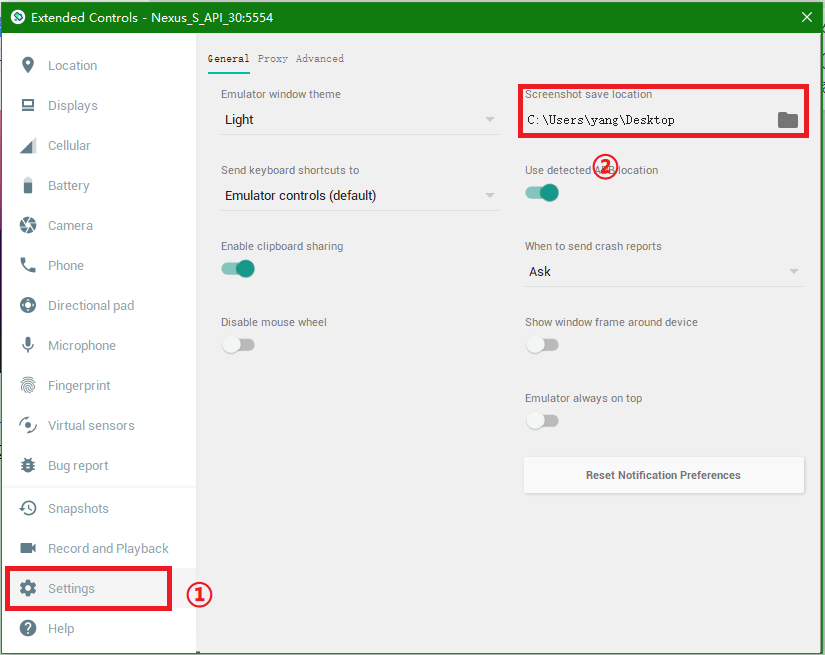Open Send keyboard shortcuts to dropdown
The width and height of the screenshot is (825, 655).
(x=360, y=196)
